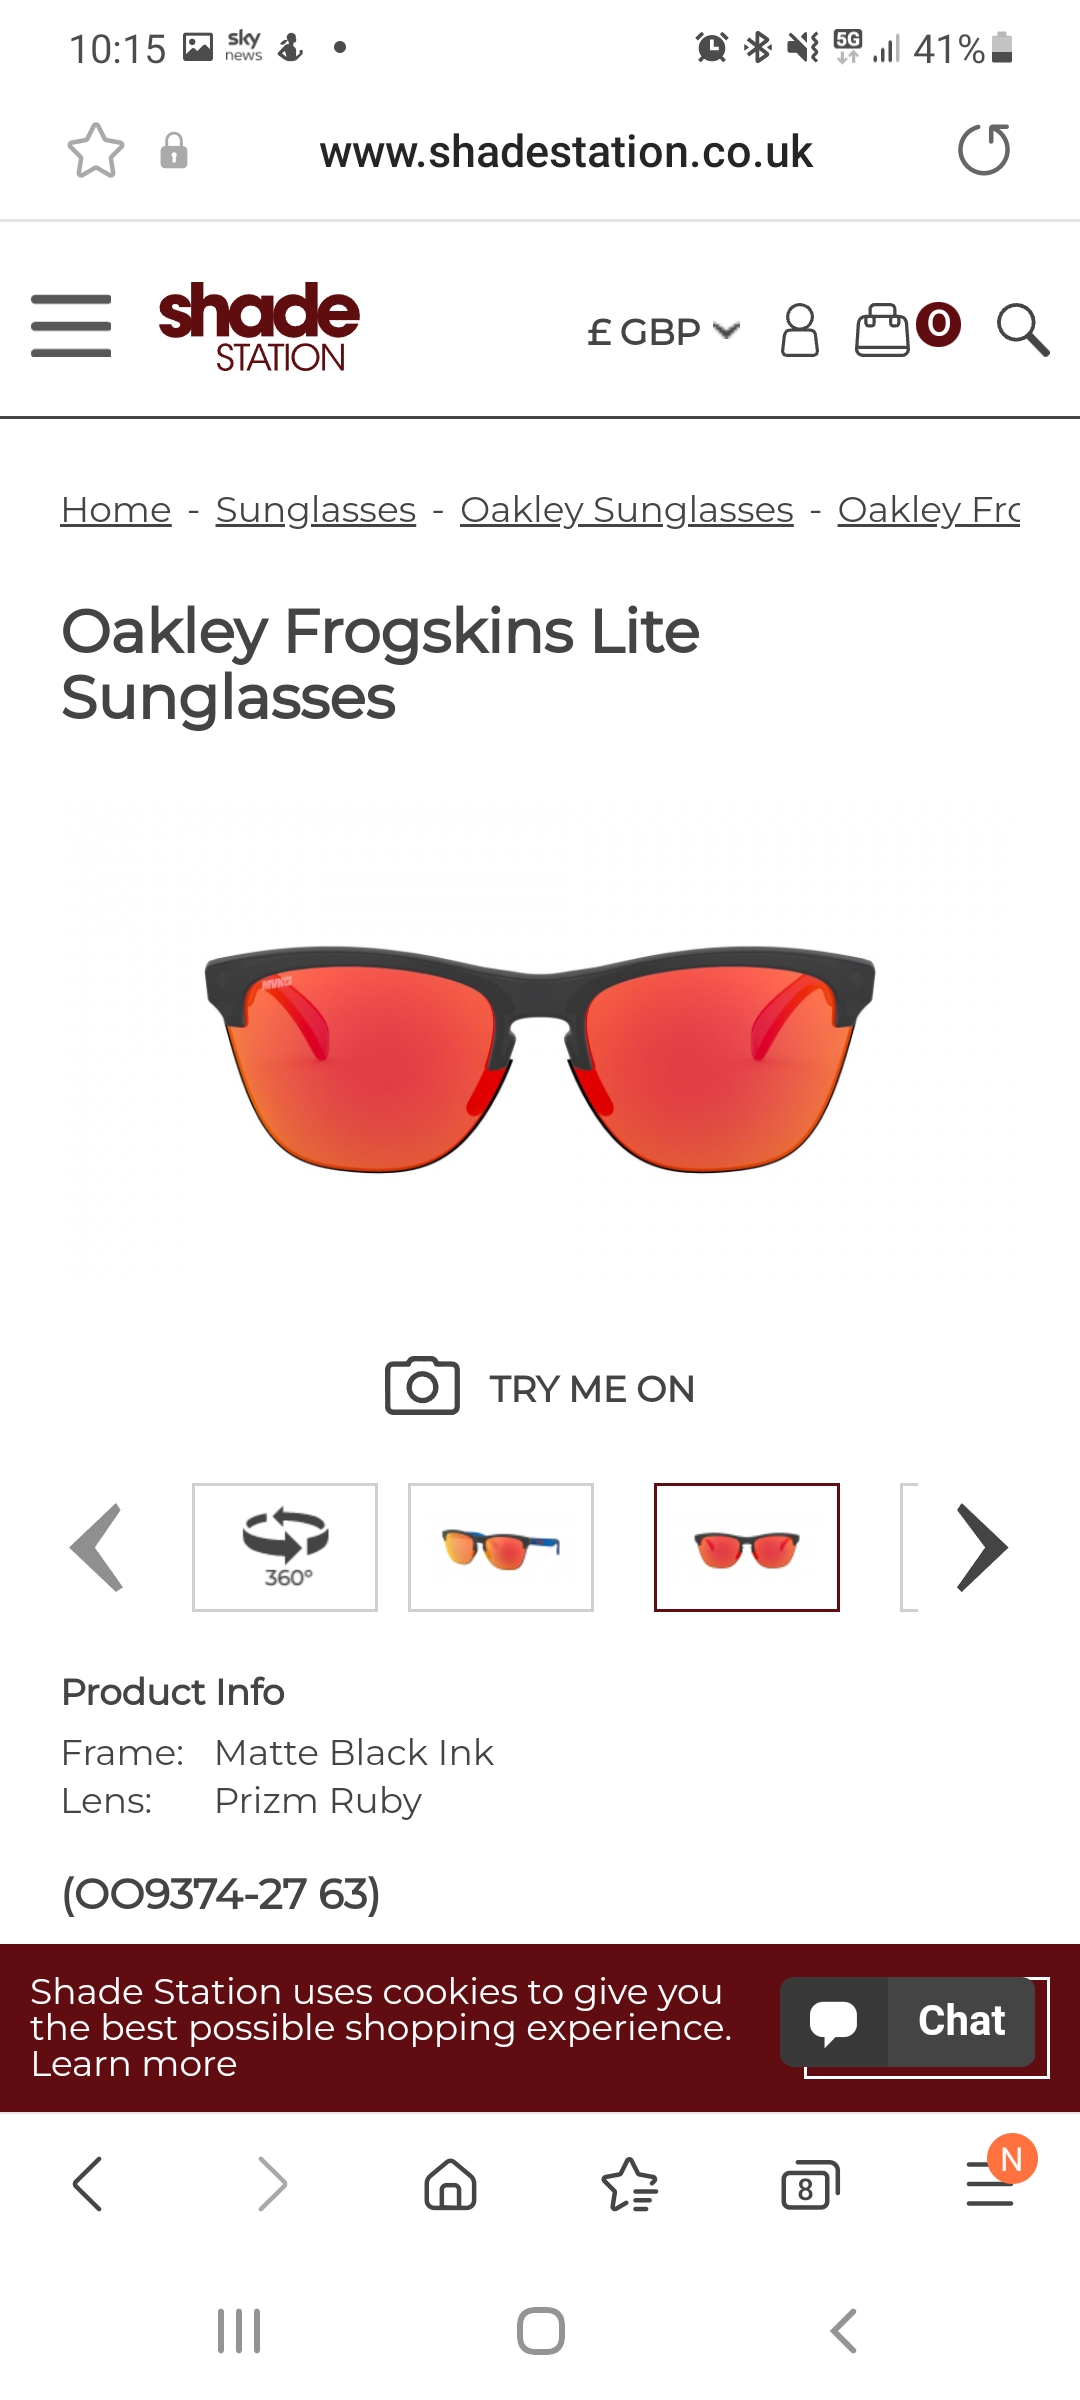The image size is (1080, 2400).
Task: Expand the £ GBP currency dropdown
Action: tap(663, 332)
